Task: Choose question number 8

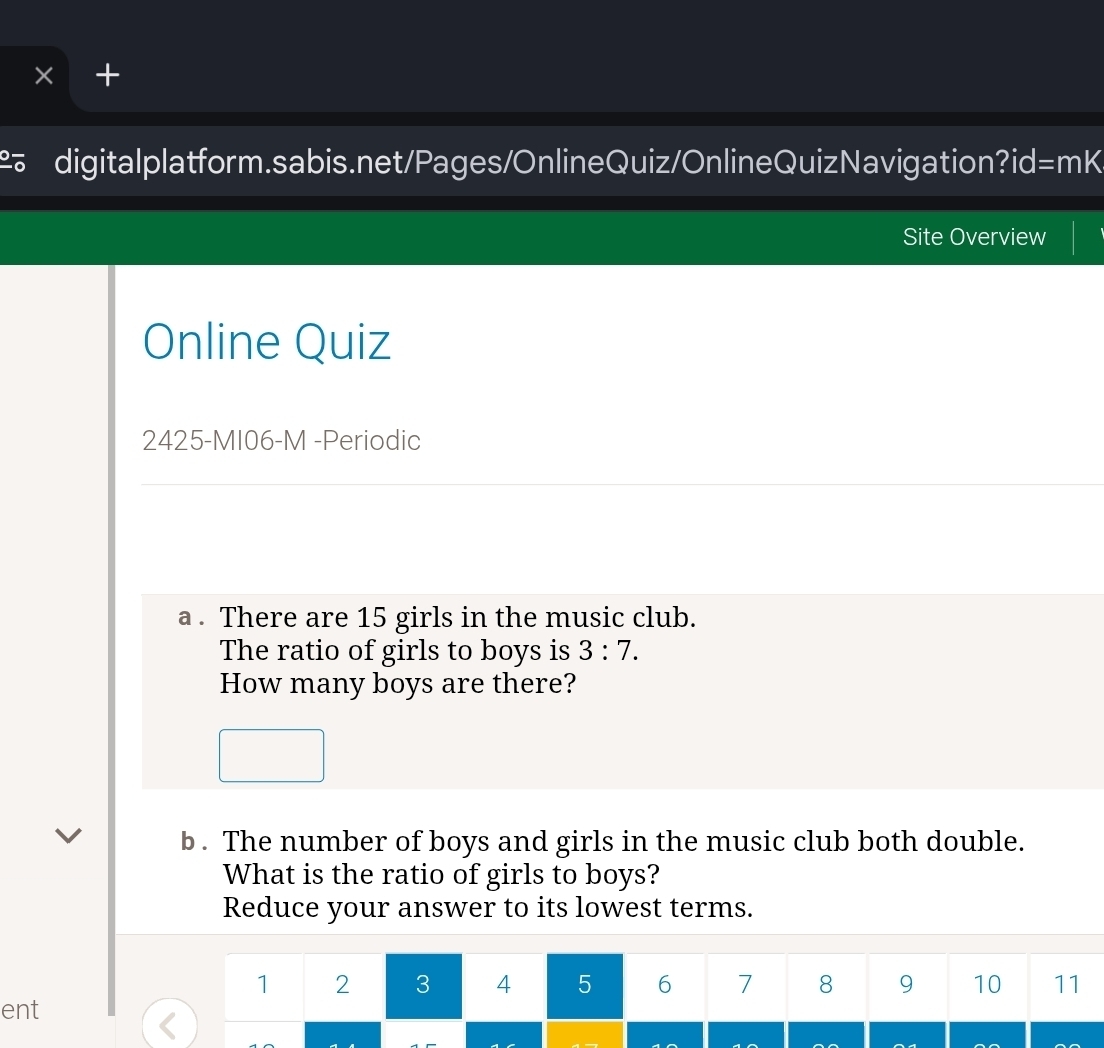Action: pyautogui.click(x=826, y=985)
